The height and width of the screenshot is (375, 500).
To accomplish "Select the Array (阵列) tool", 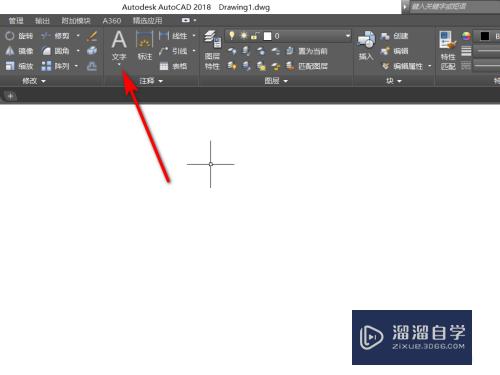I will coord(55,66).
